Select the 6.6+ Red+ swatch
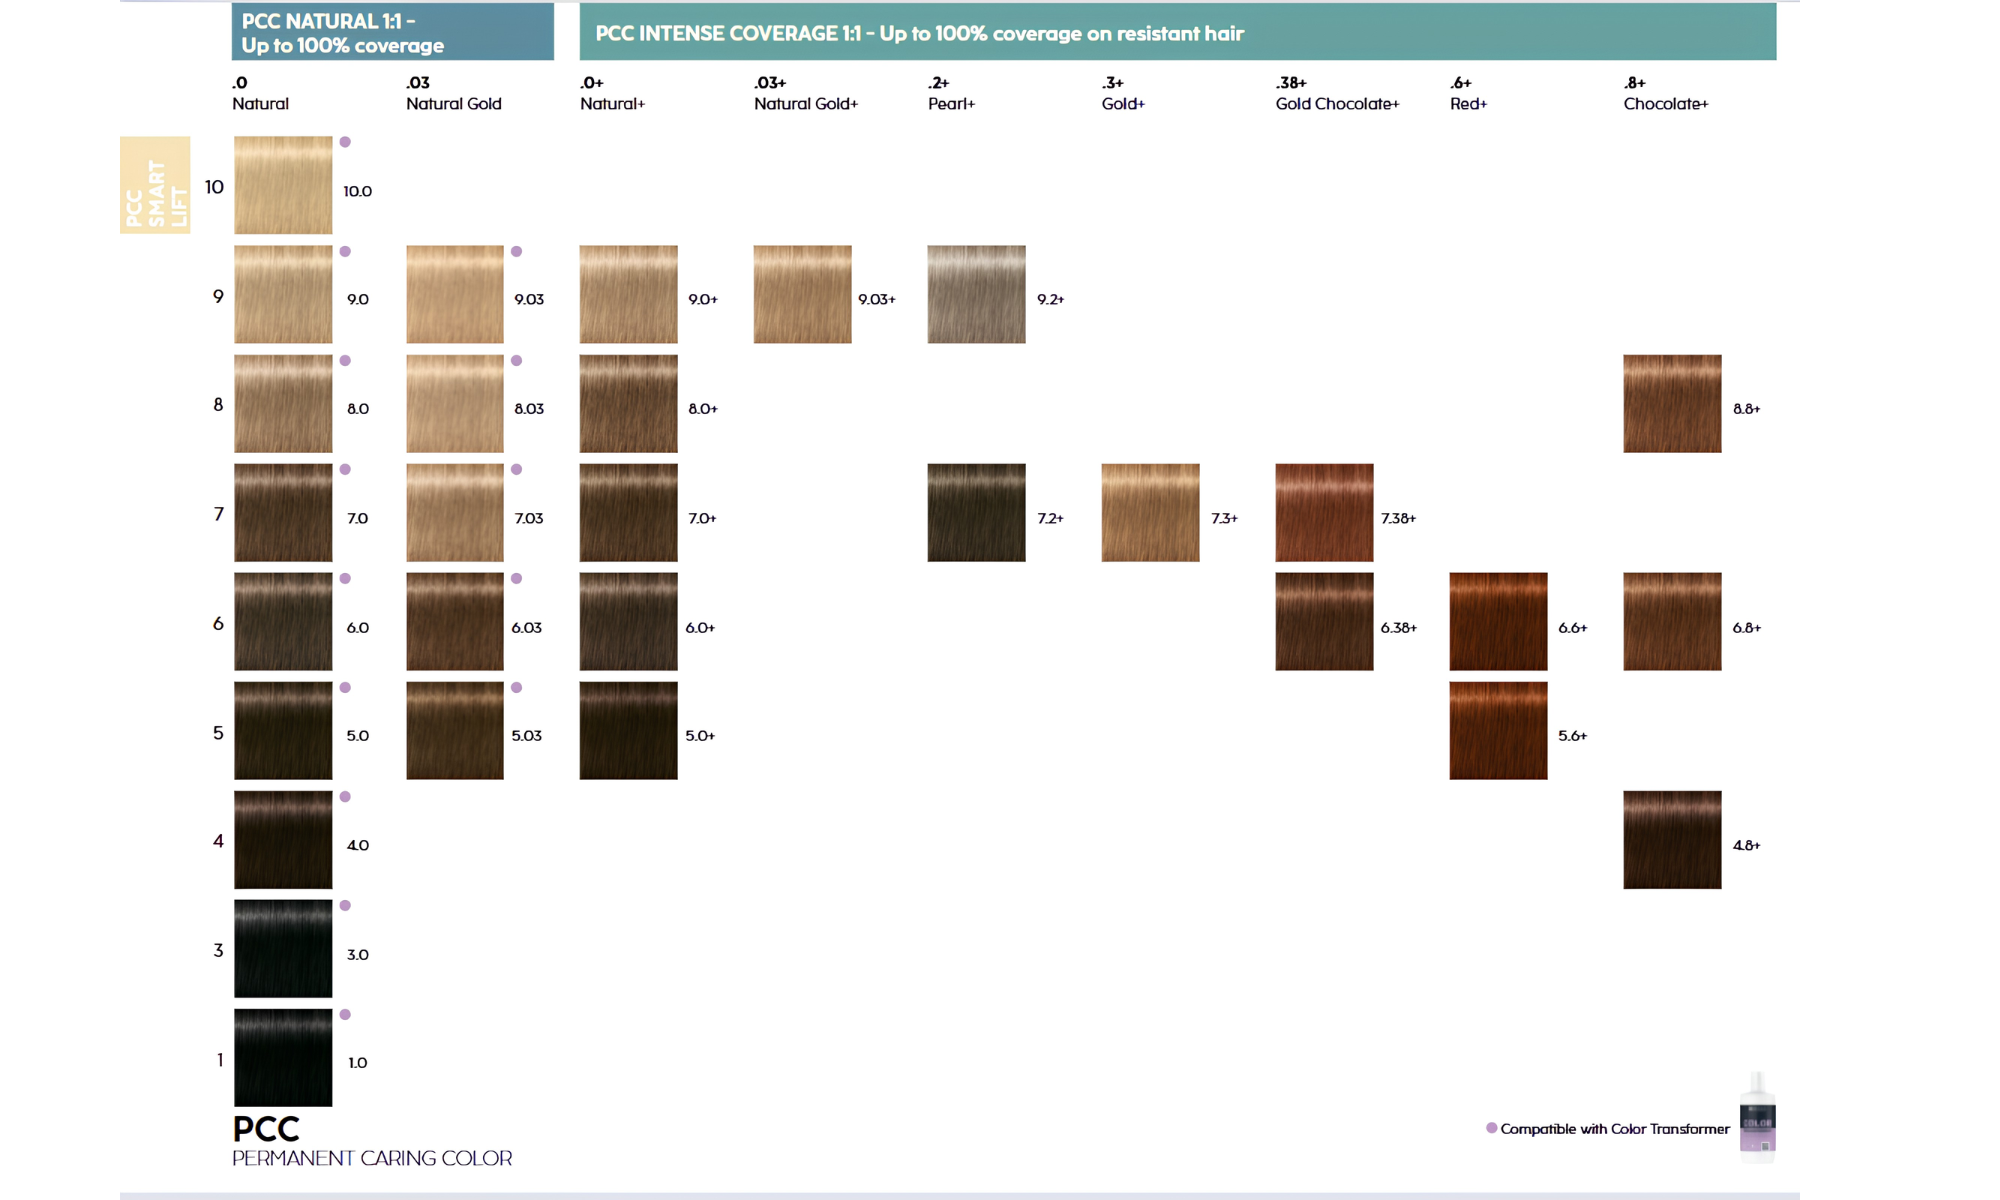The height and width of the screenshot is (1200, 2000). click(1498, 621)
